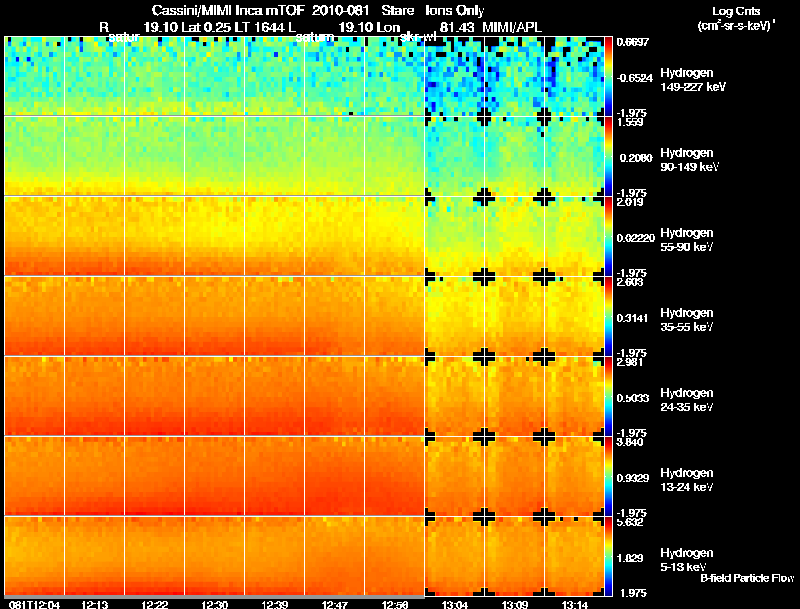Click the '0.6697' colorbar maximum value
This screenshot has width=800, height=609.
pos(633,42)
